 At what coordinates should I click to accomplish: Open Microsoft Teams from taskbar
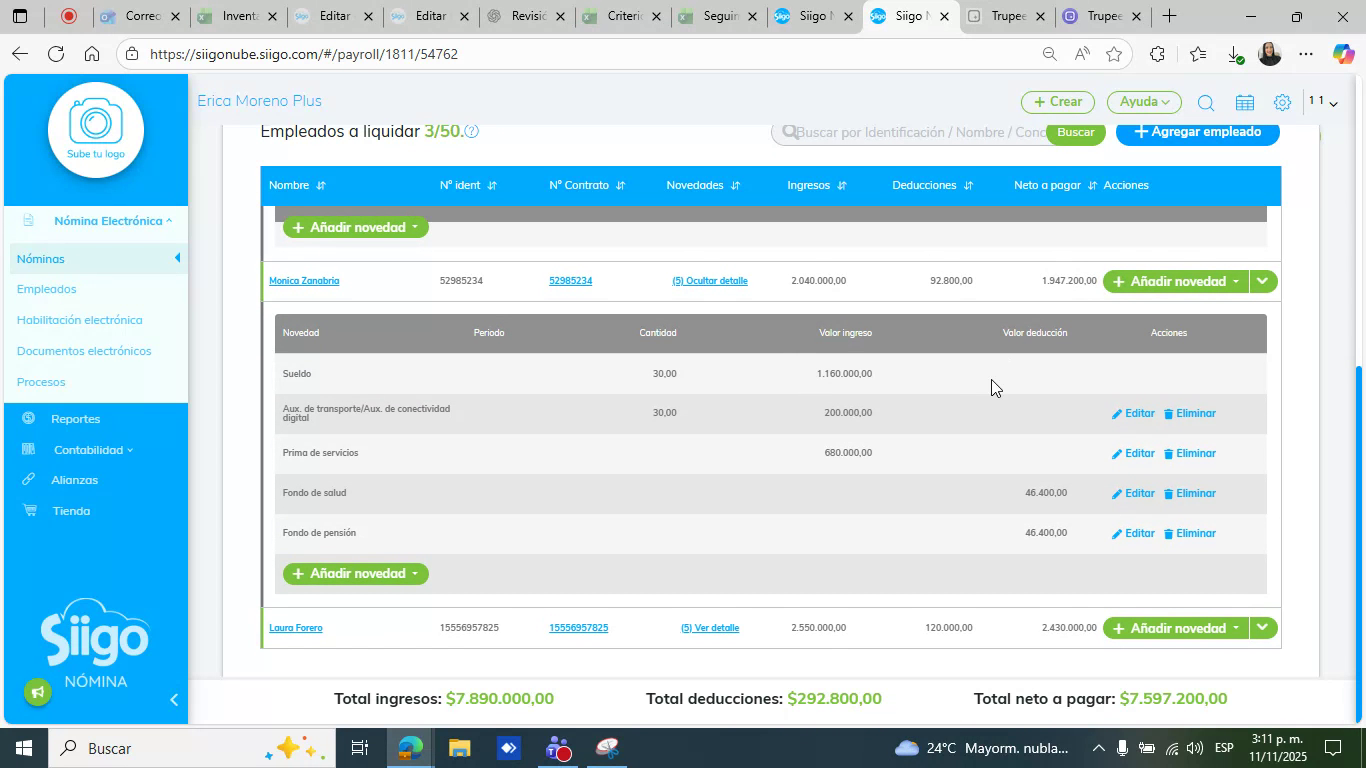557,748
